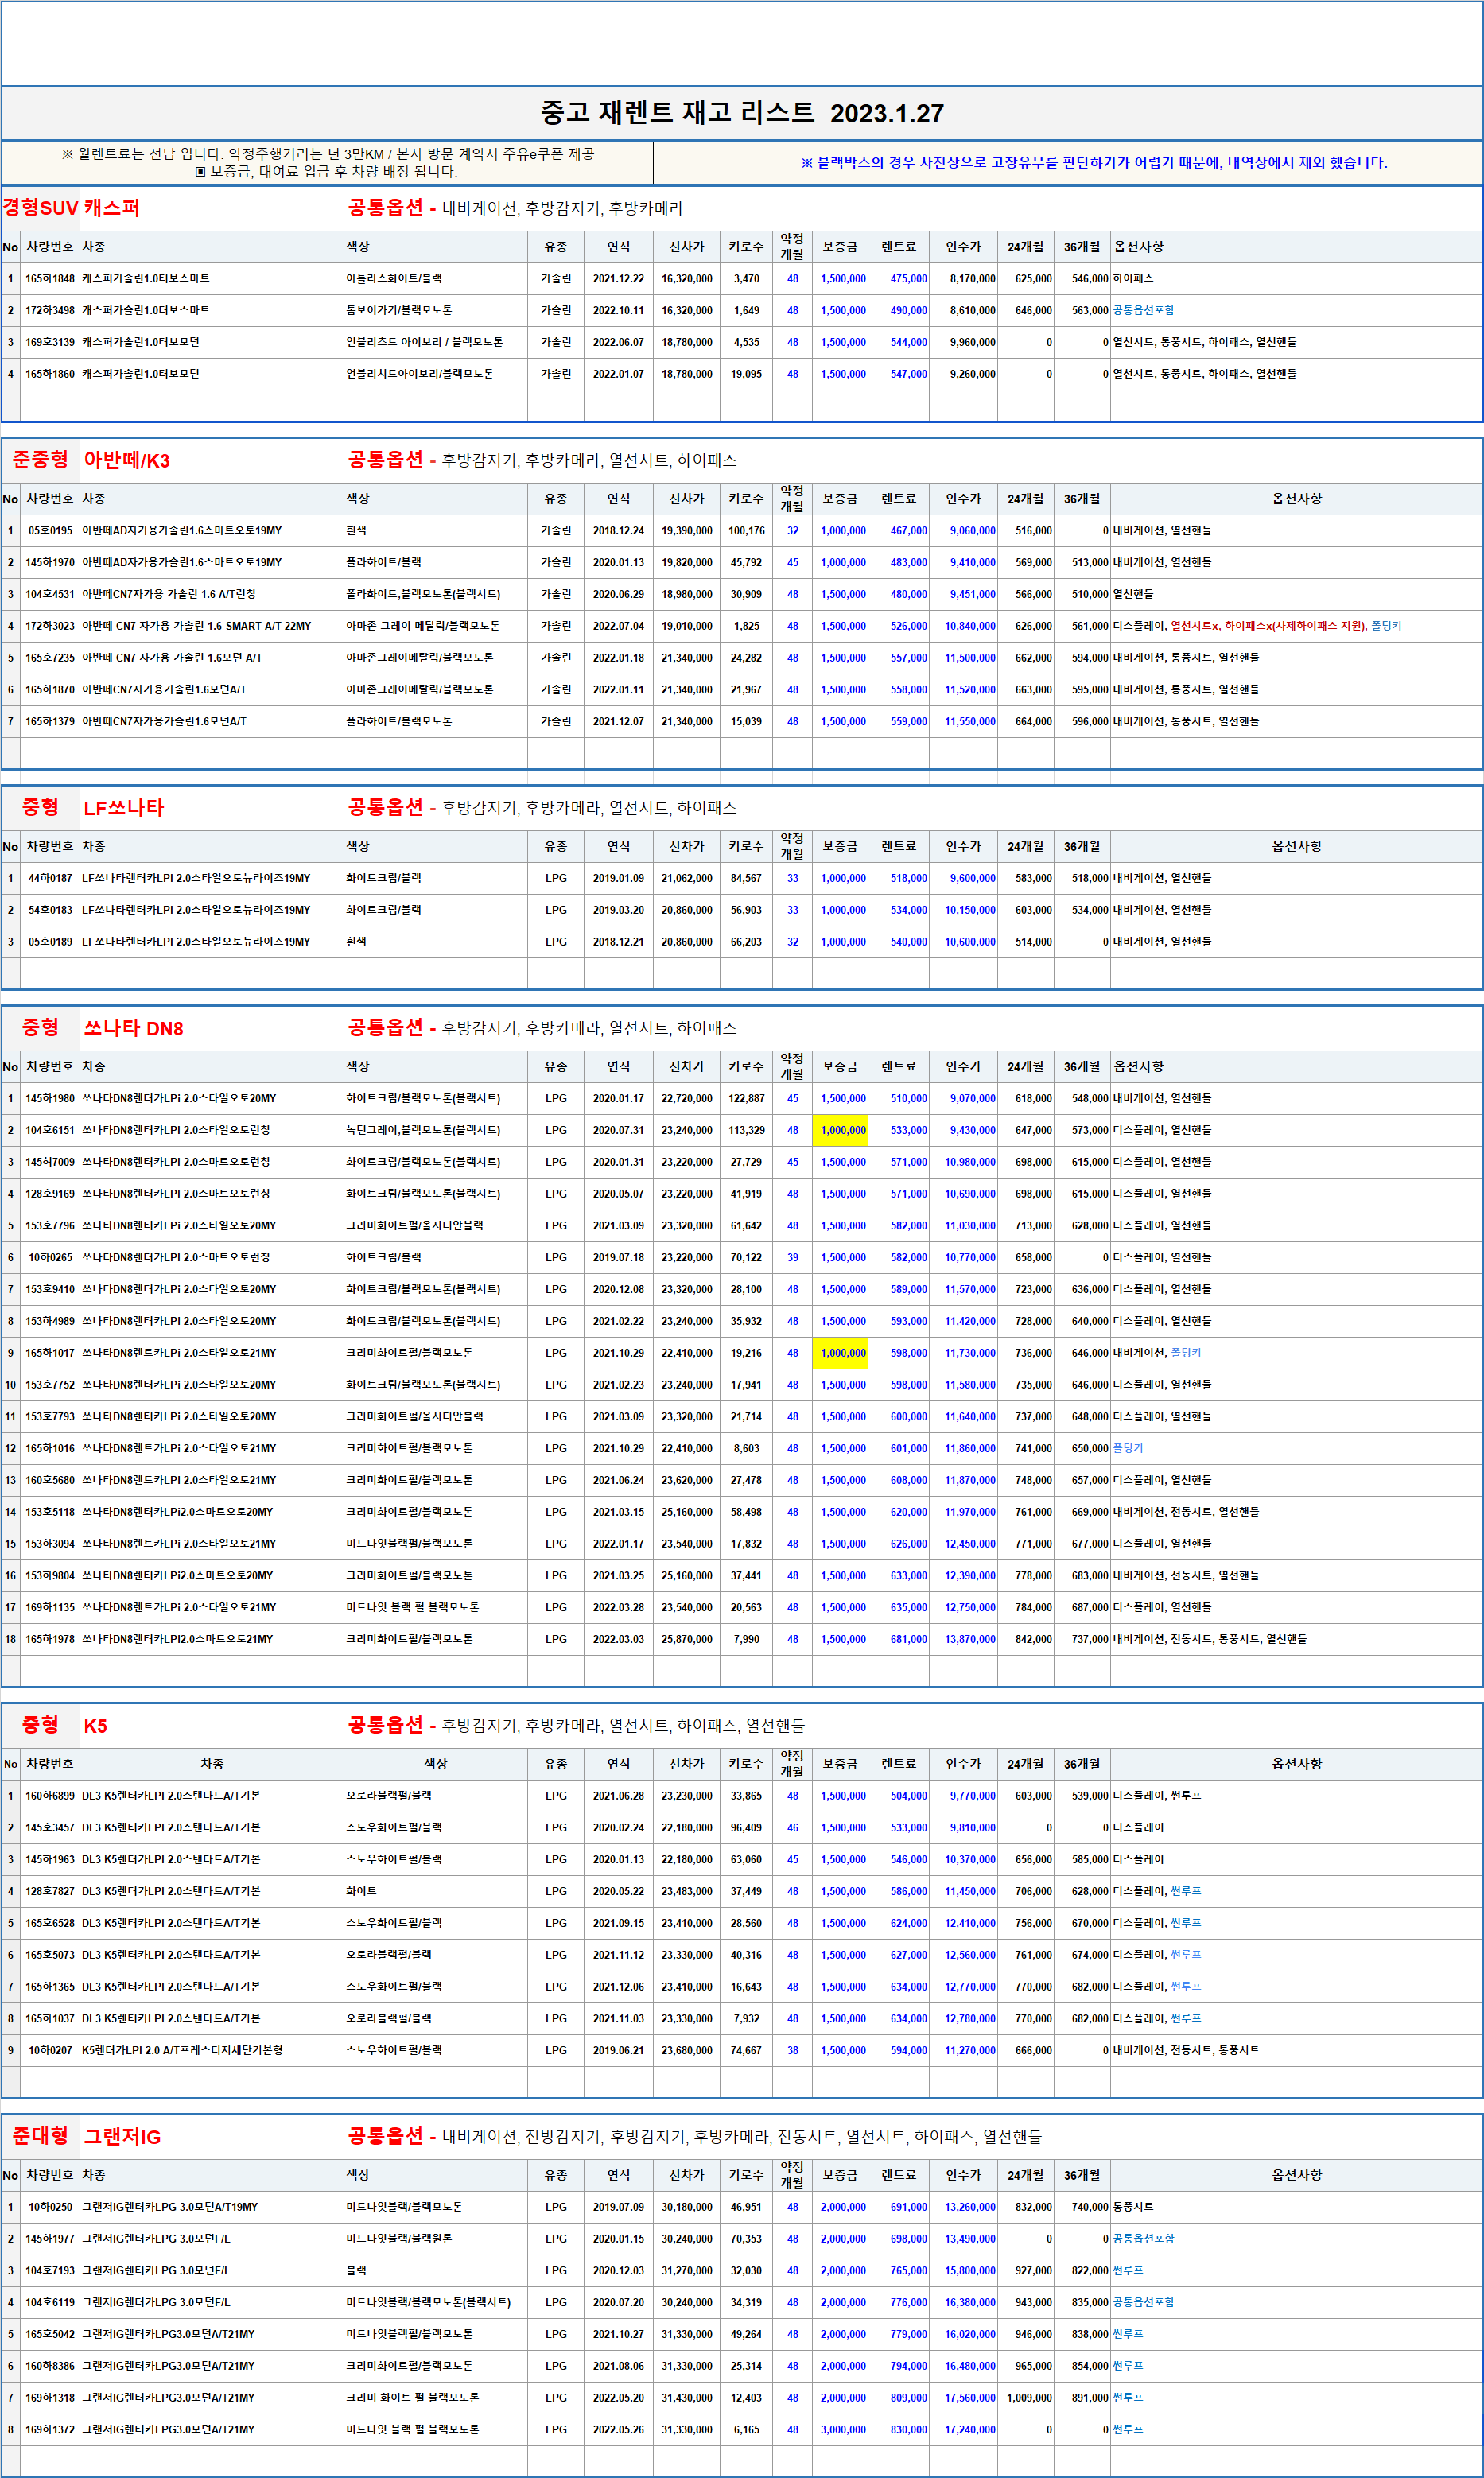The image size is (1484, 2478).
Task: Select the rent fee "681,000"
Action: point(908,1640)
